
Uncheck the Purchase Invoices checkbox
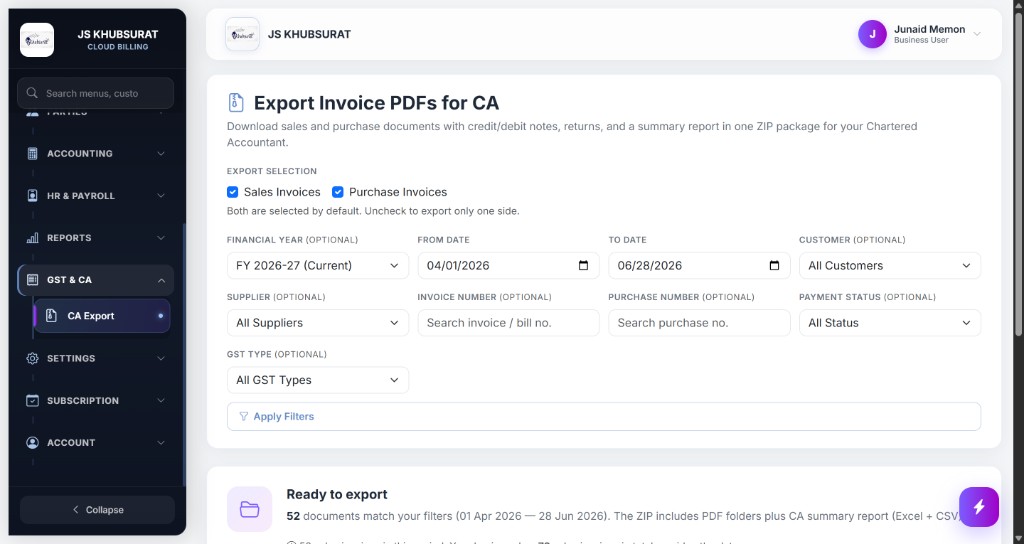(x=338, y=192)
